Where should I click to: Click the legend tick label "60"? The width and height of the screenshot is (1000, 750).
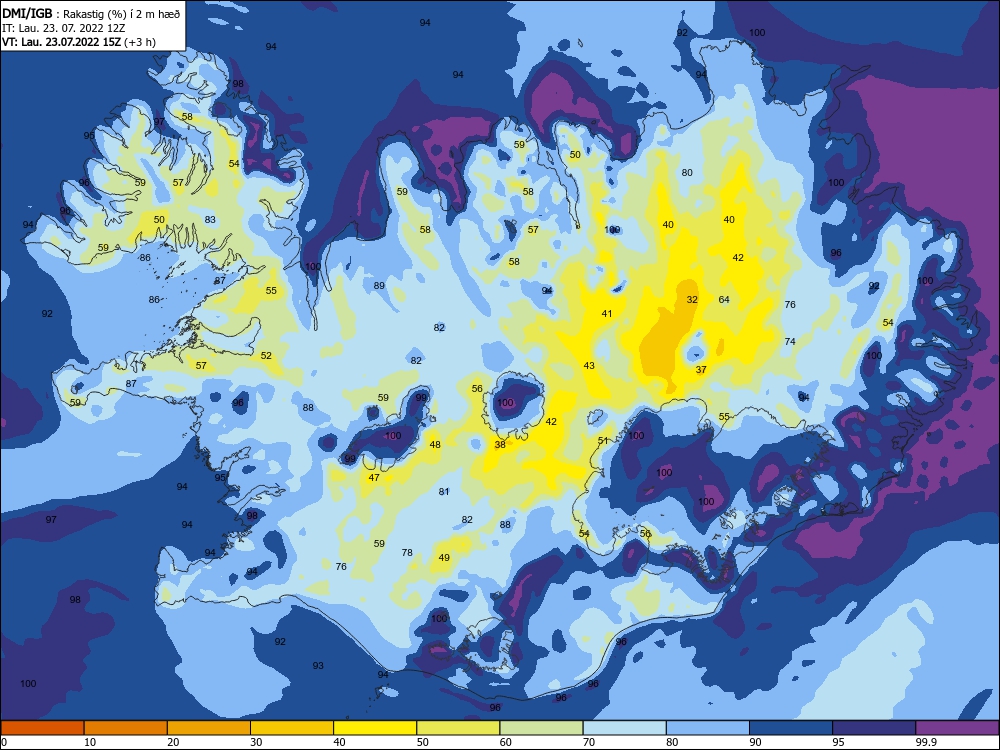pyautogui.click(x=506, y=742)
